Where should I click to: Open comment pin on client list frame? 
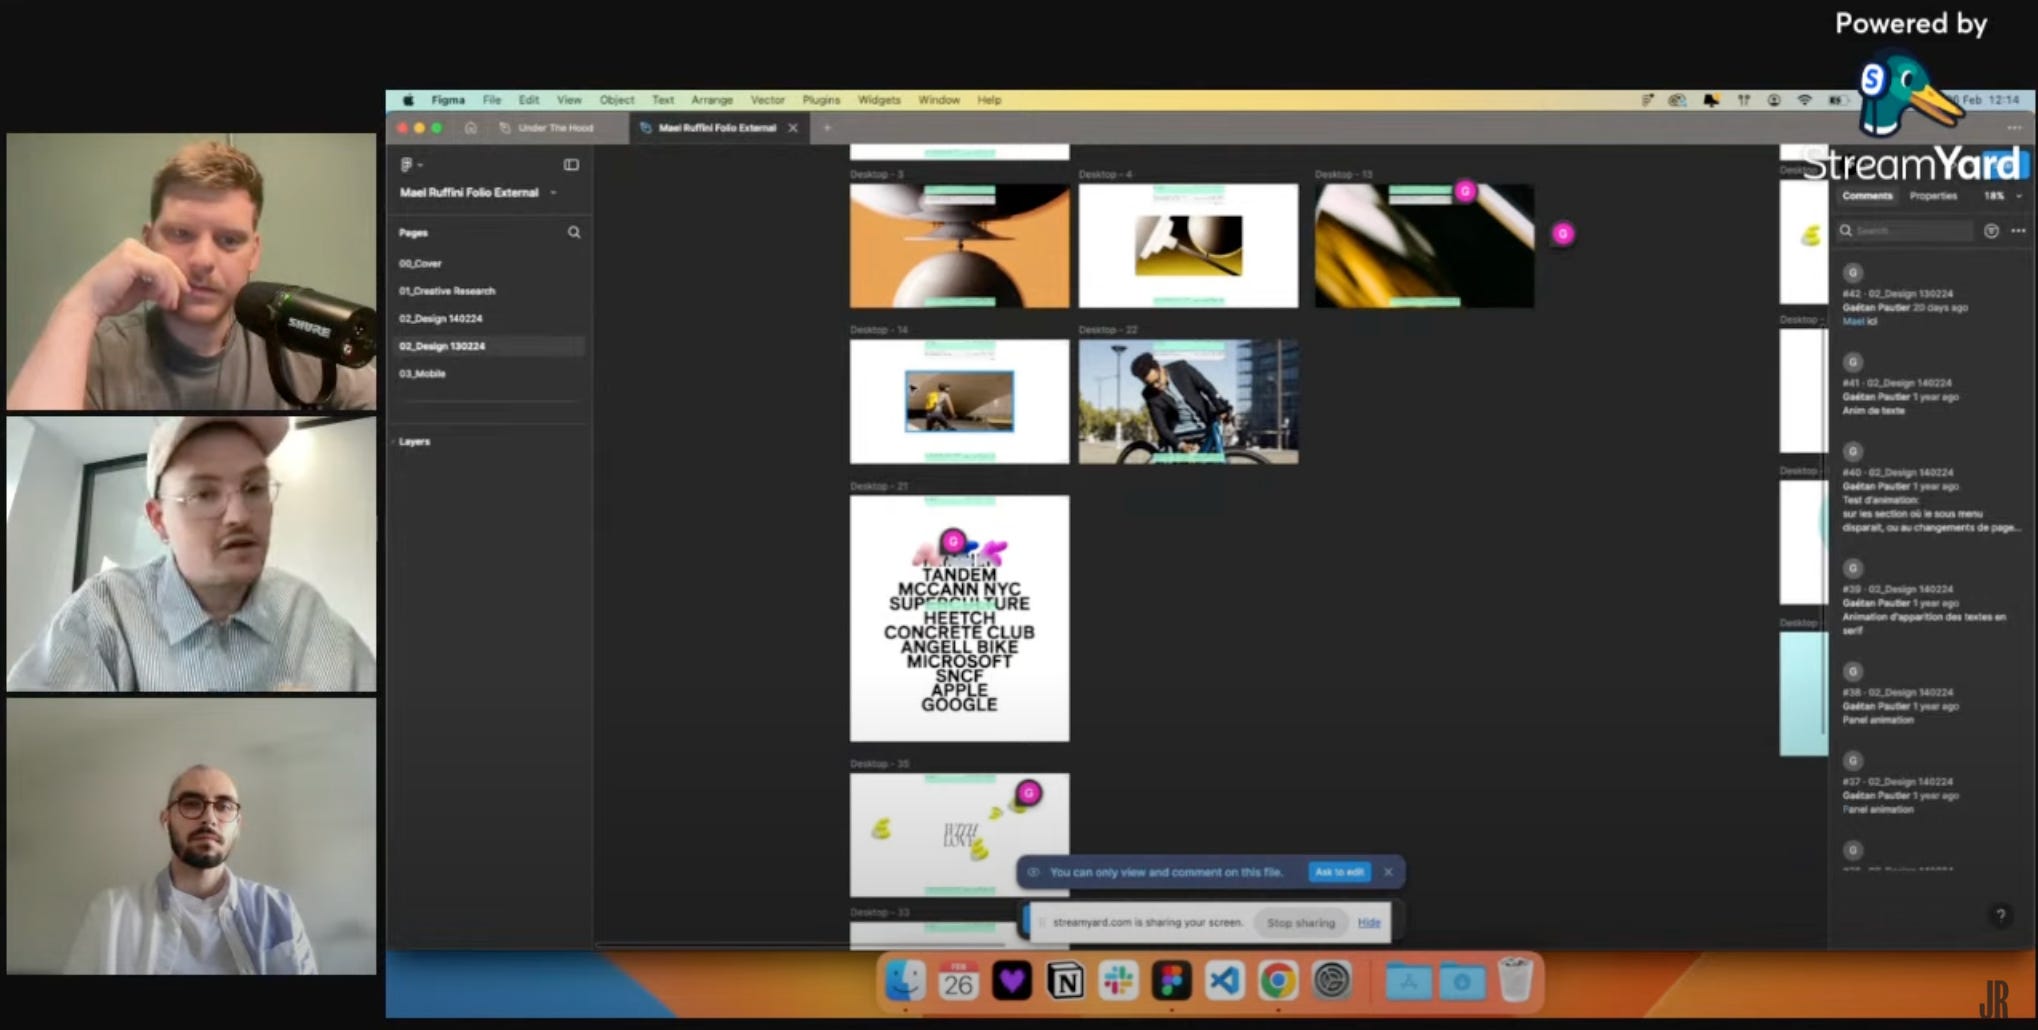point(953,541)
